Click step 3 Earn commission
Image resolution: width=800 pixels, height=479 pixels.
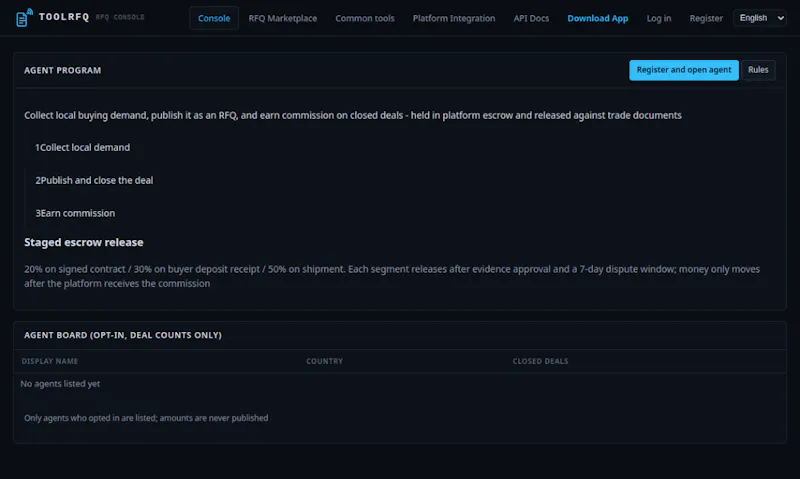(x=75, y=213)
